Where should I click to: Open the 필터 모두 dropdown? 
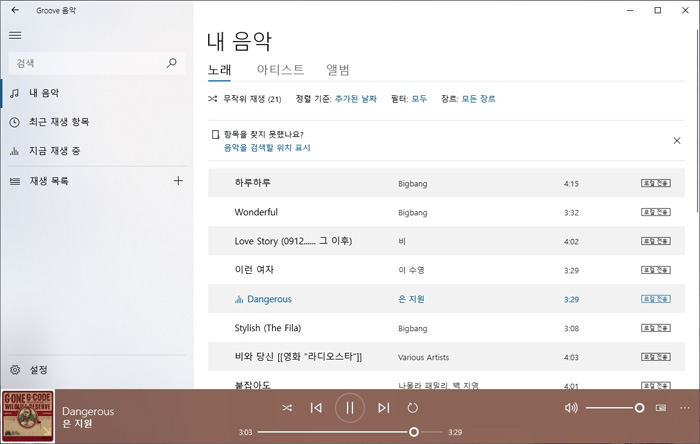pos(419,99)
